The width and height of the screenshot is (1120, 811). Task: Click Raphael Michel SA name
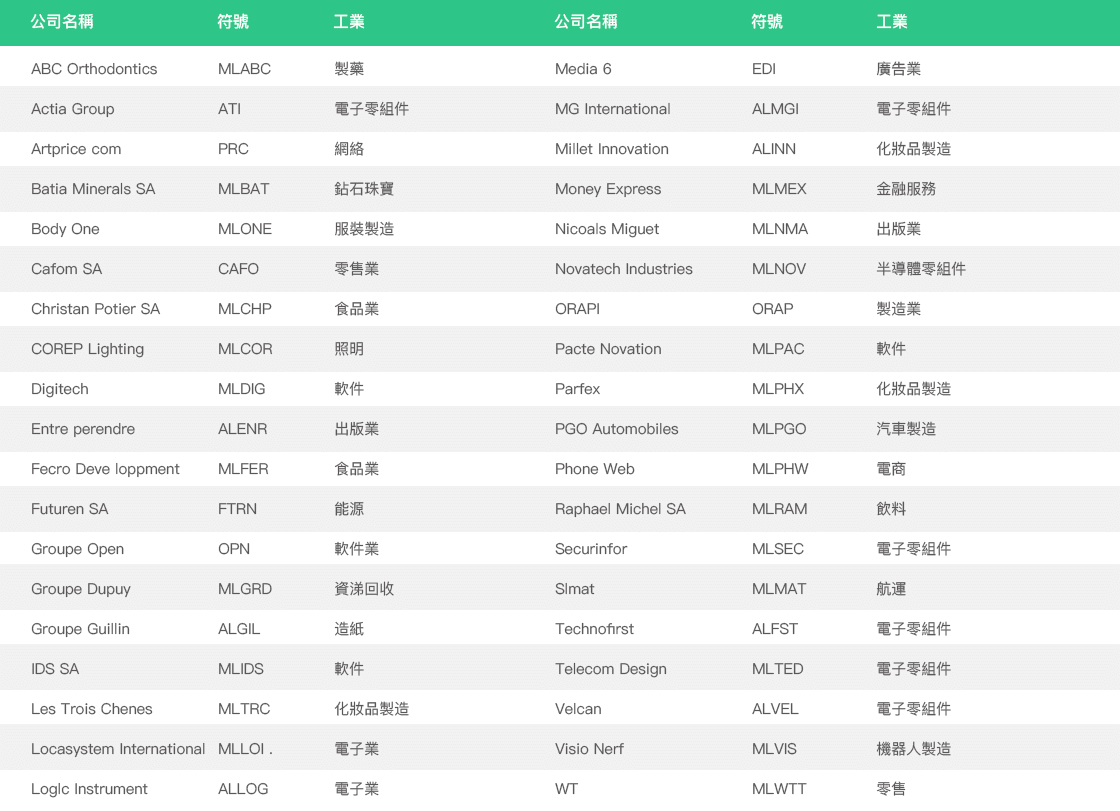pos(620,509)
